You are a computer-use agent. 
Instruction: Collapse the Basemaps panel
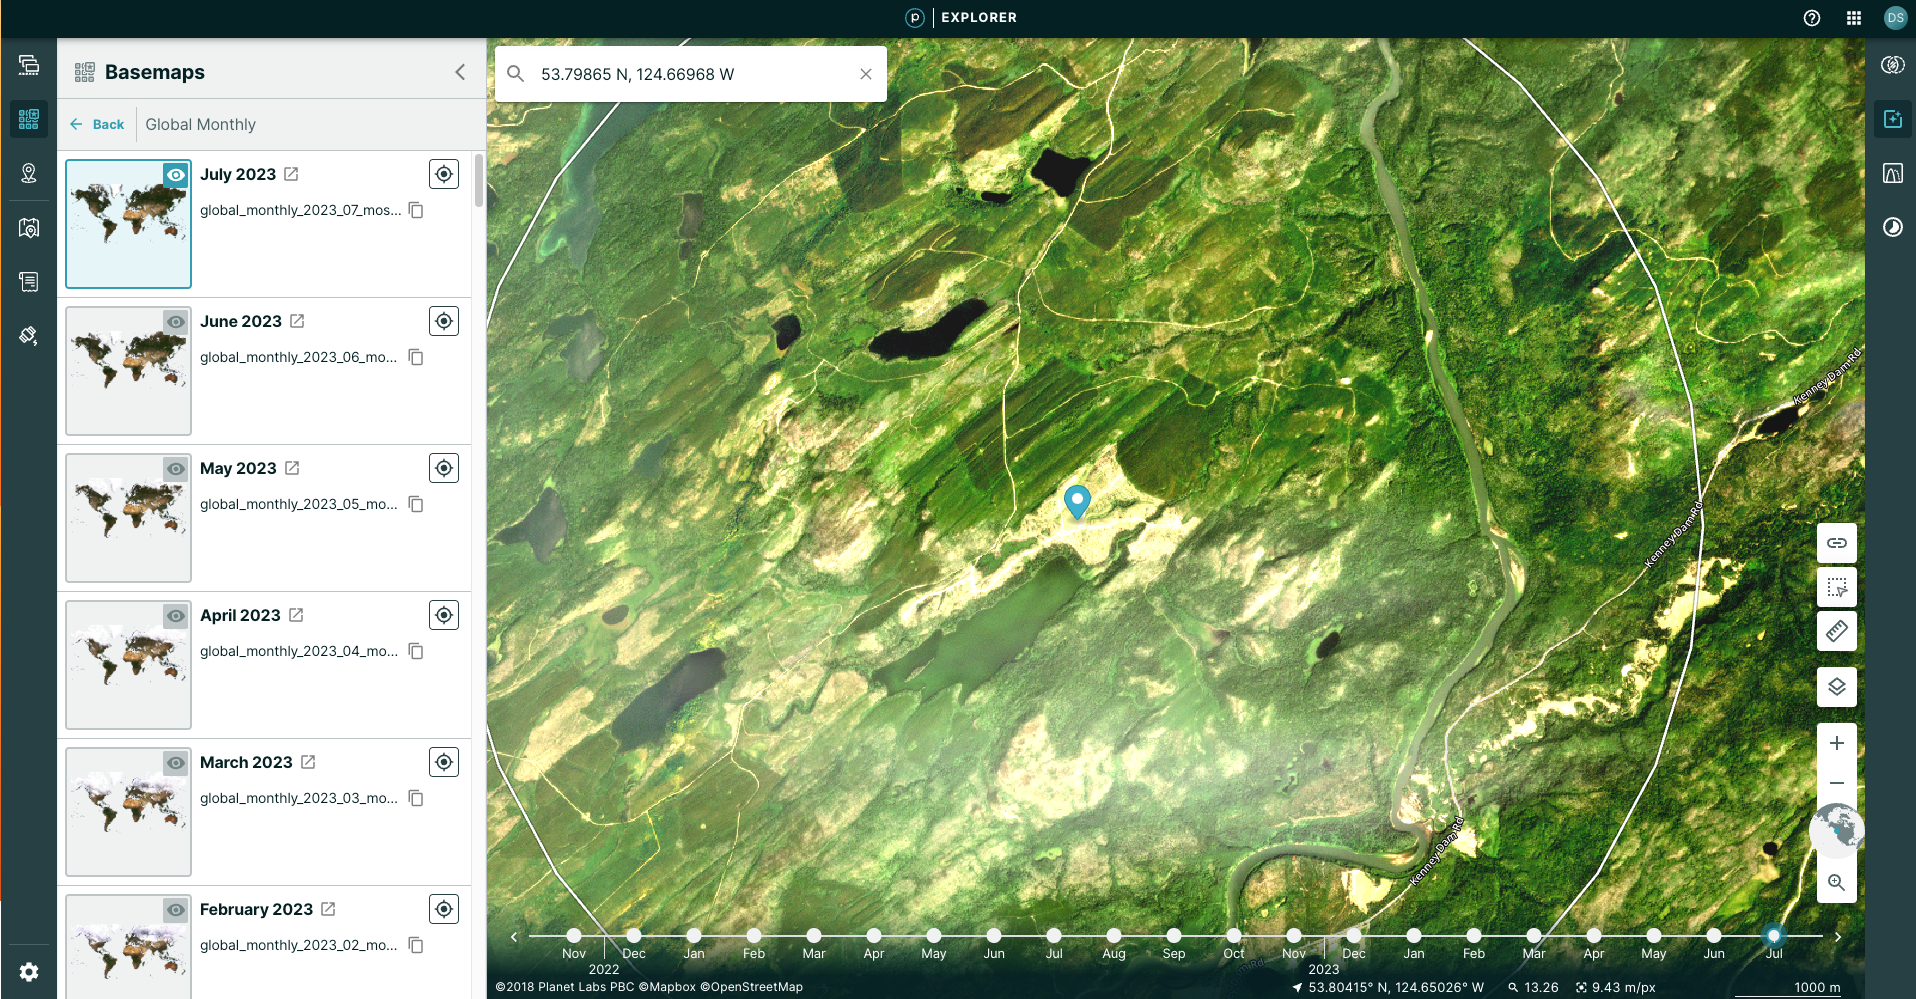click(460, 72)
